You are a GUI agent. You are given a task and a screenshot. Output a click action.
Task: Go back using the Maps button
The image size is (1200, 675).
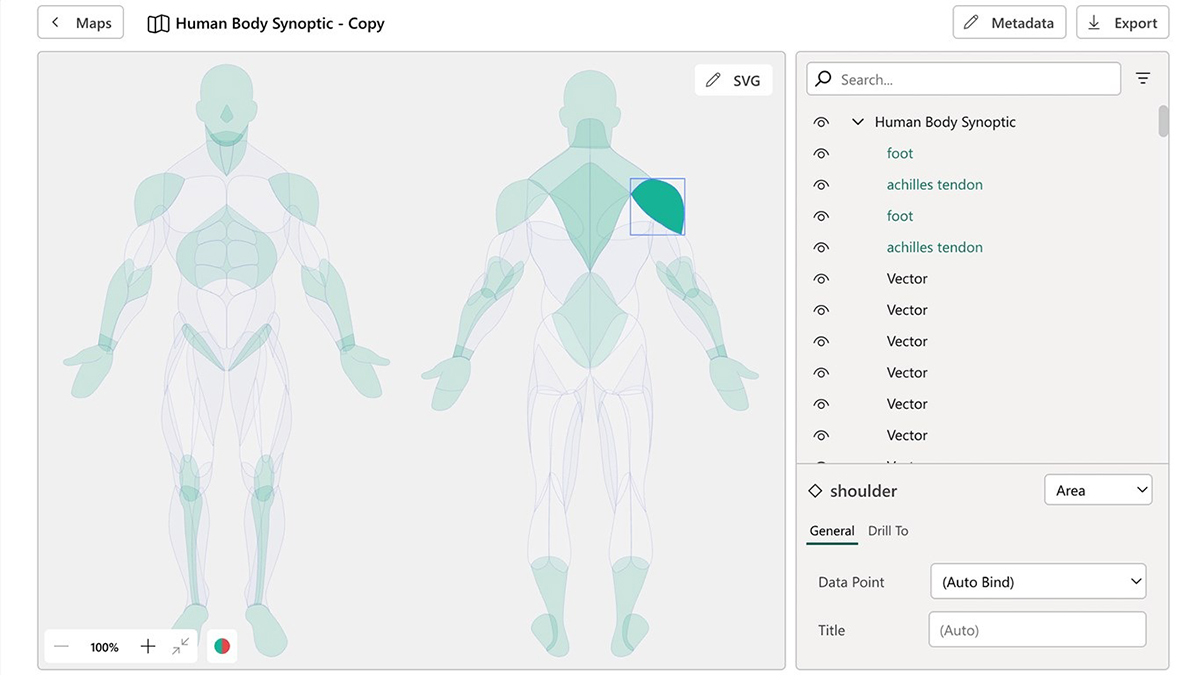pyautogui.click(x=80, y=21)
